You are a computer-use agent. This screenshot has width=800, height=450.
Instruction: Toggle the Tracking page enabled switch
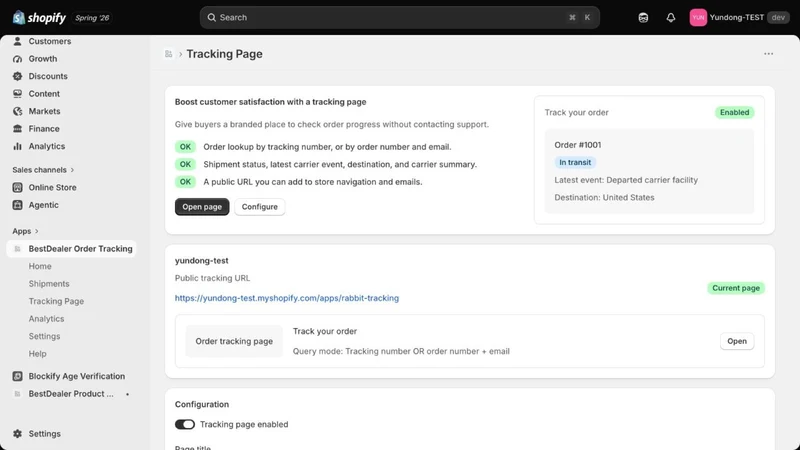tap(185, 424)
